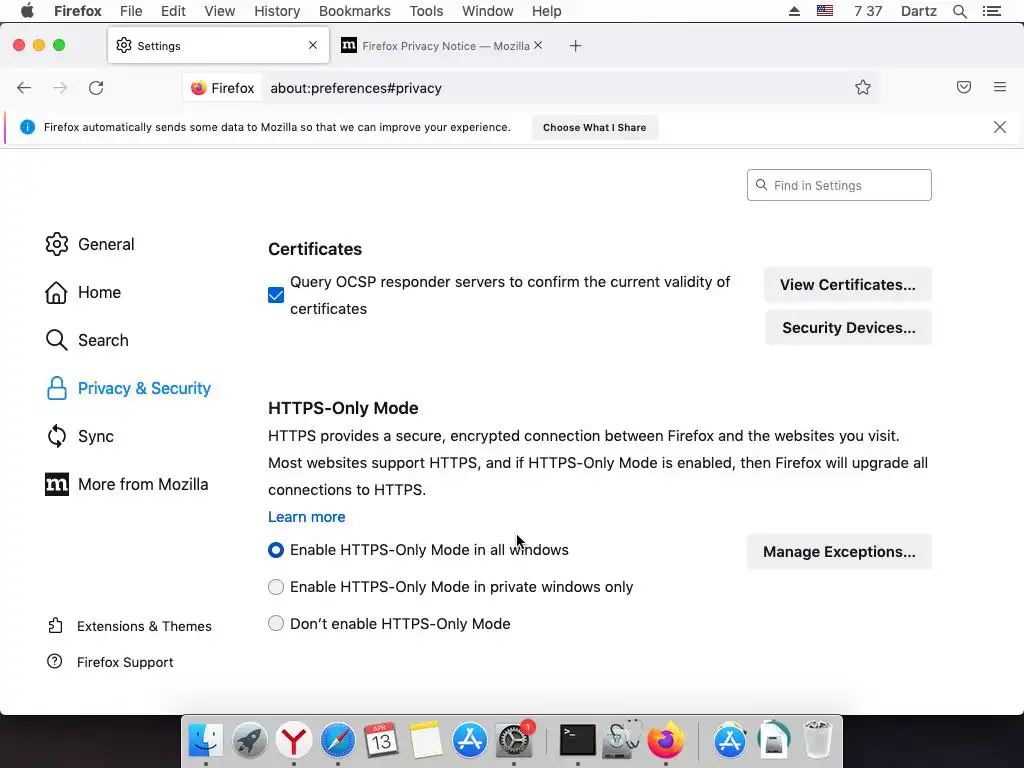Open Spotlight search in the menu bar

click(959, 11)
